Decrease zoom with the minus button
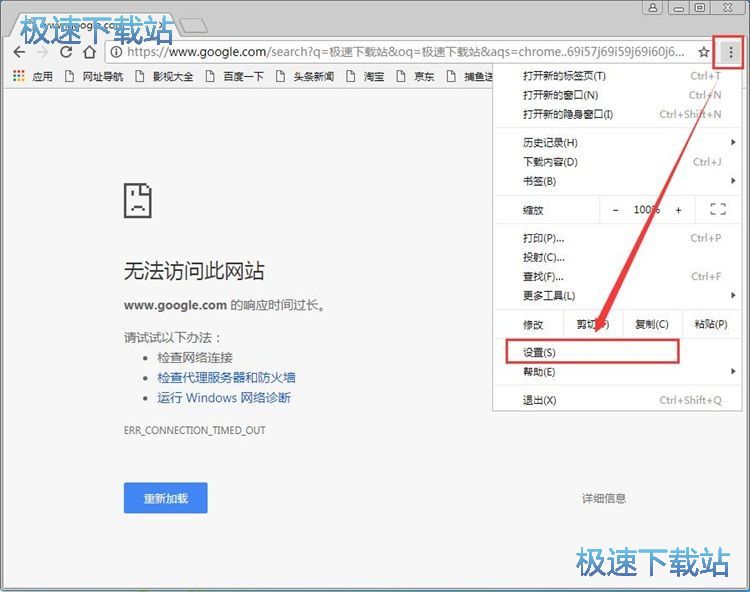 pos(616,210)
